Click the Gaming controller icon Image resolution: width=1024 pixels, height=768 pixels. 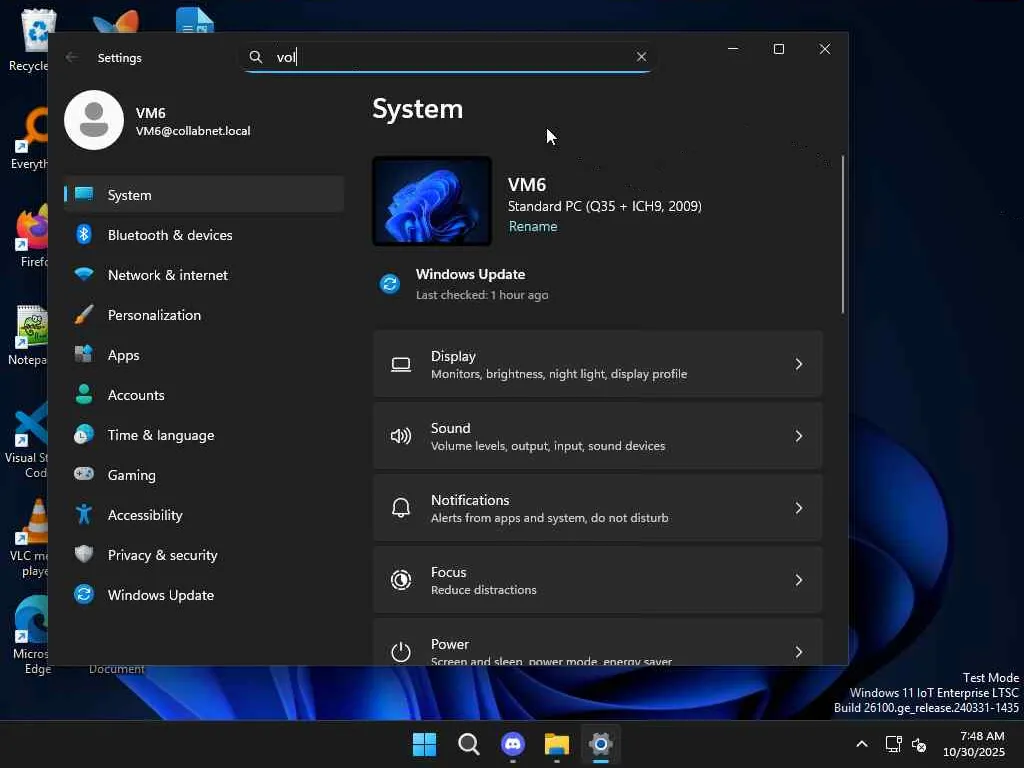tap(85, 475)
